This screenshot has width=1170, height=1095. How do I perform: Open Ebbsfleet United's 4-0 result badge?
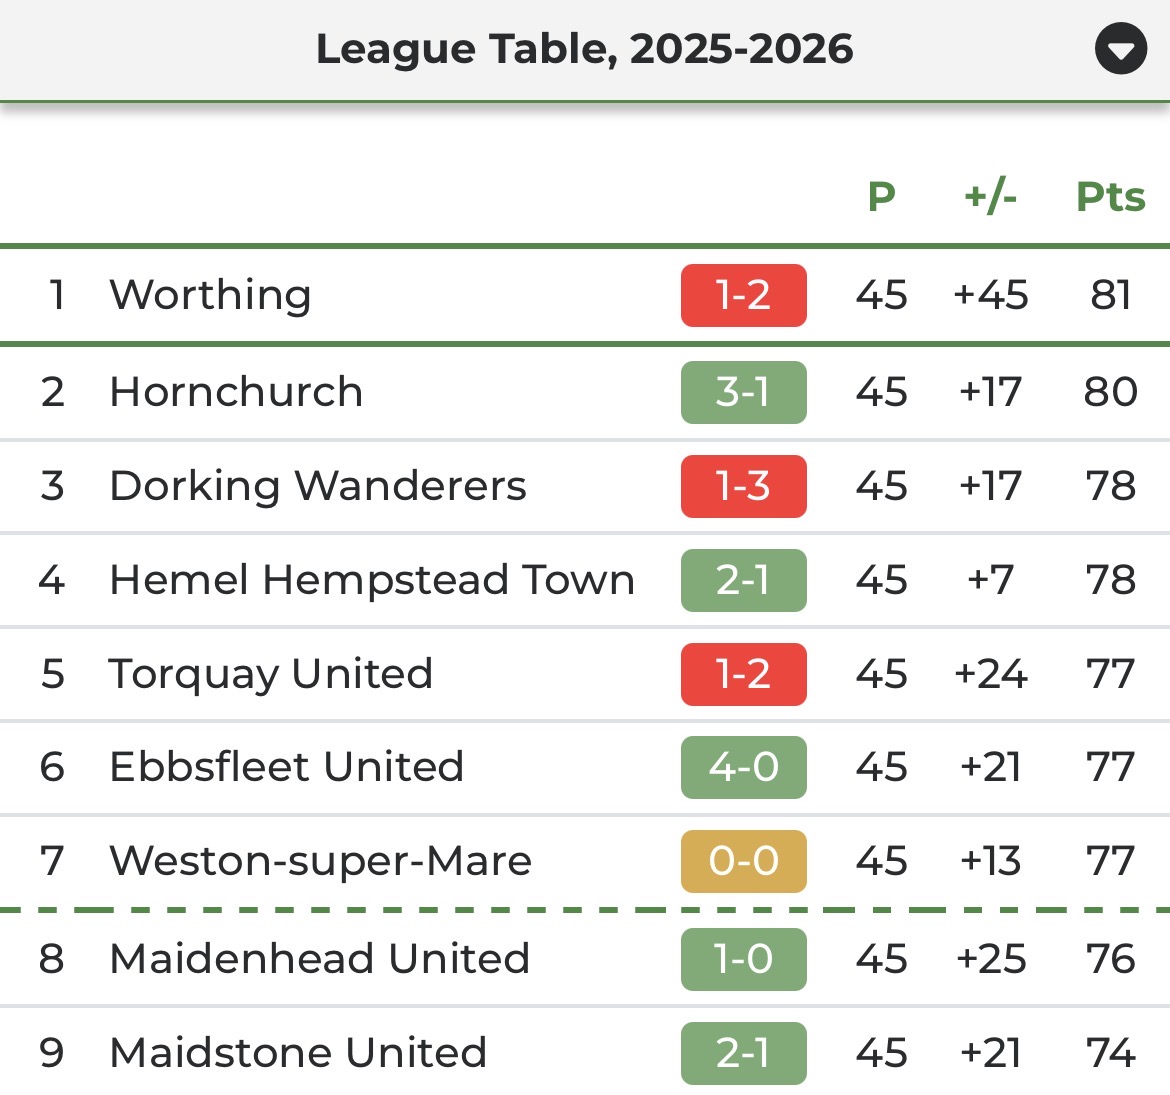pos(743,767)
